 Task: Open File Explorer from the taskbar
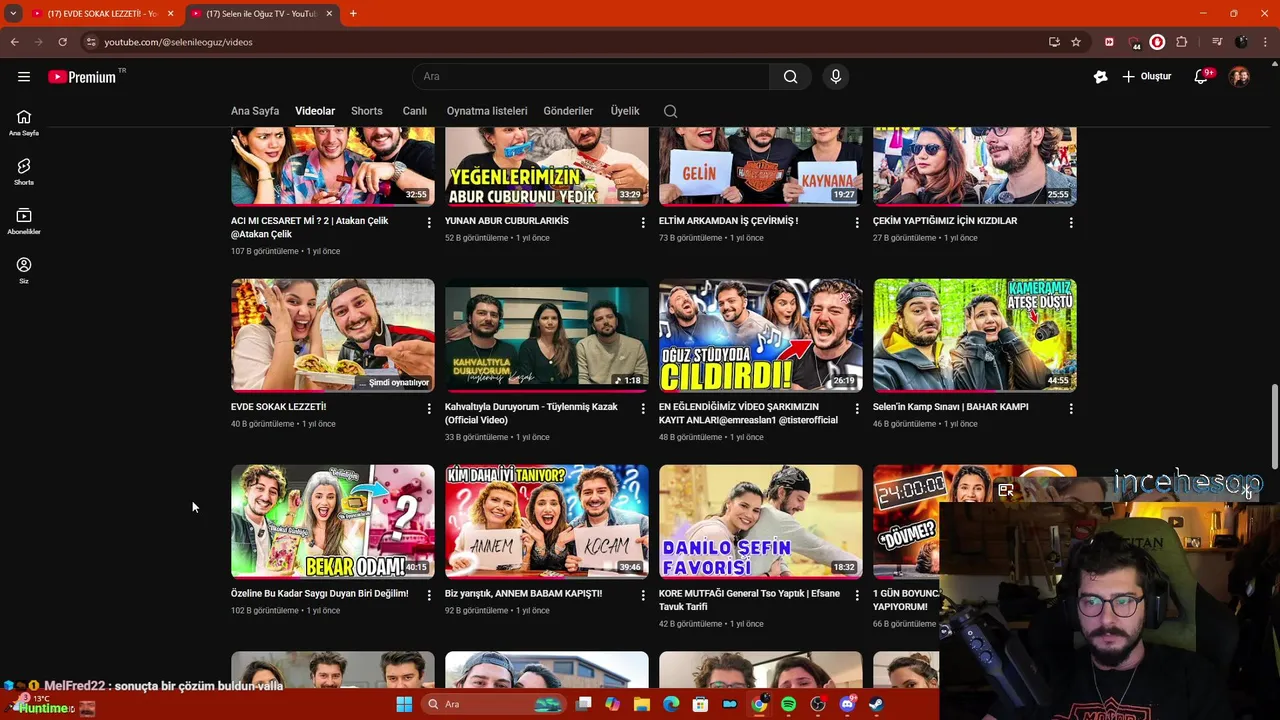click(642, 704)
